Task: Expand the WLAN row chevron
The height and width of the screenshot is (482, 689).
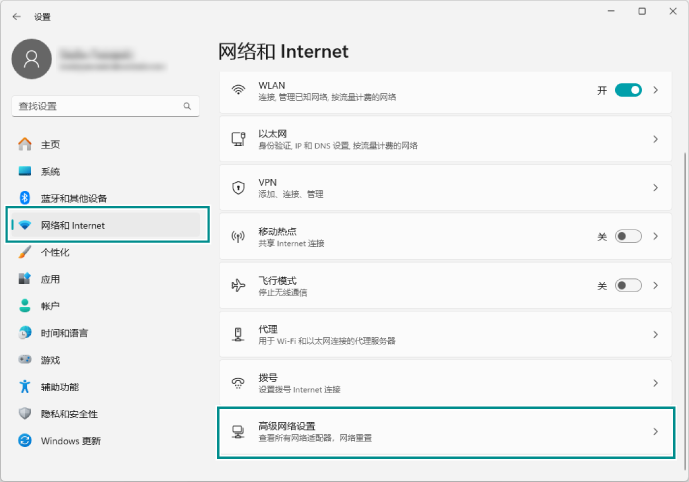Action: (656, 90)
